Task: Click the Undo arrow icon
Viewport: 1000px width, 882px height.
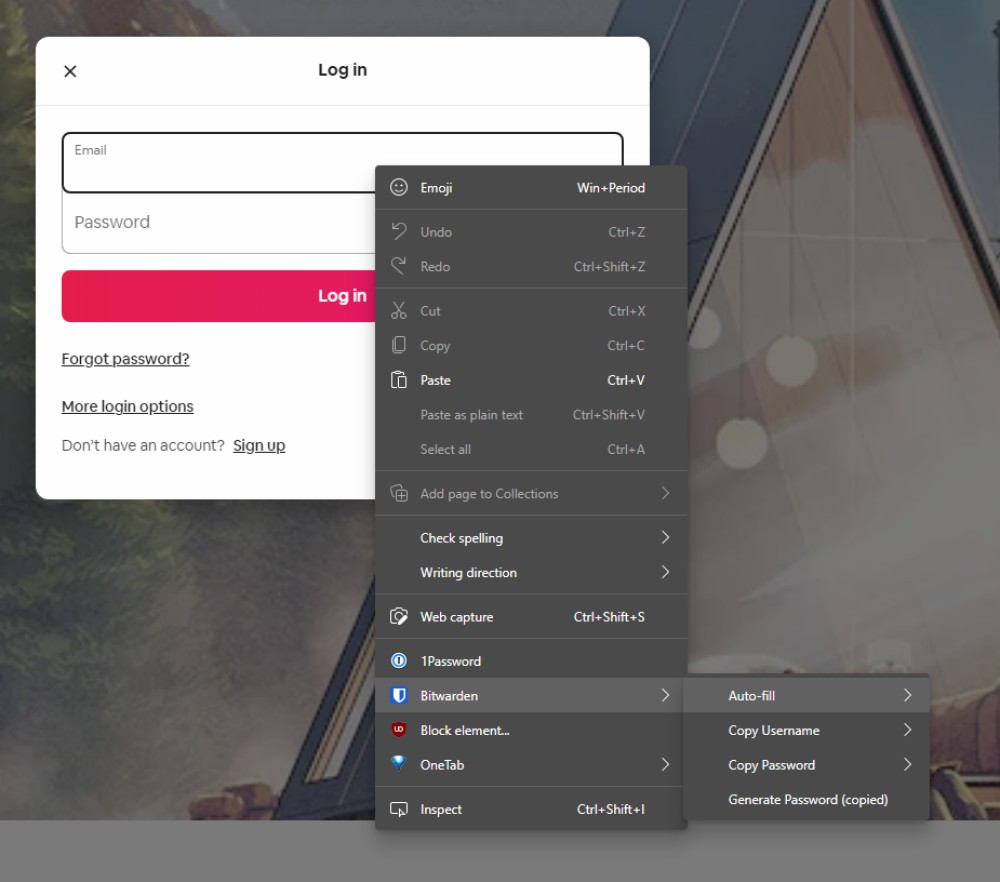Action: pyautogui.click(x=399, y=232)
